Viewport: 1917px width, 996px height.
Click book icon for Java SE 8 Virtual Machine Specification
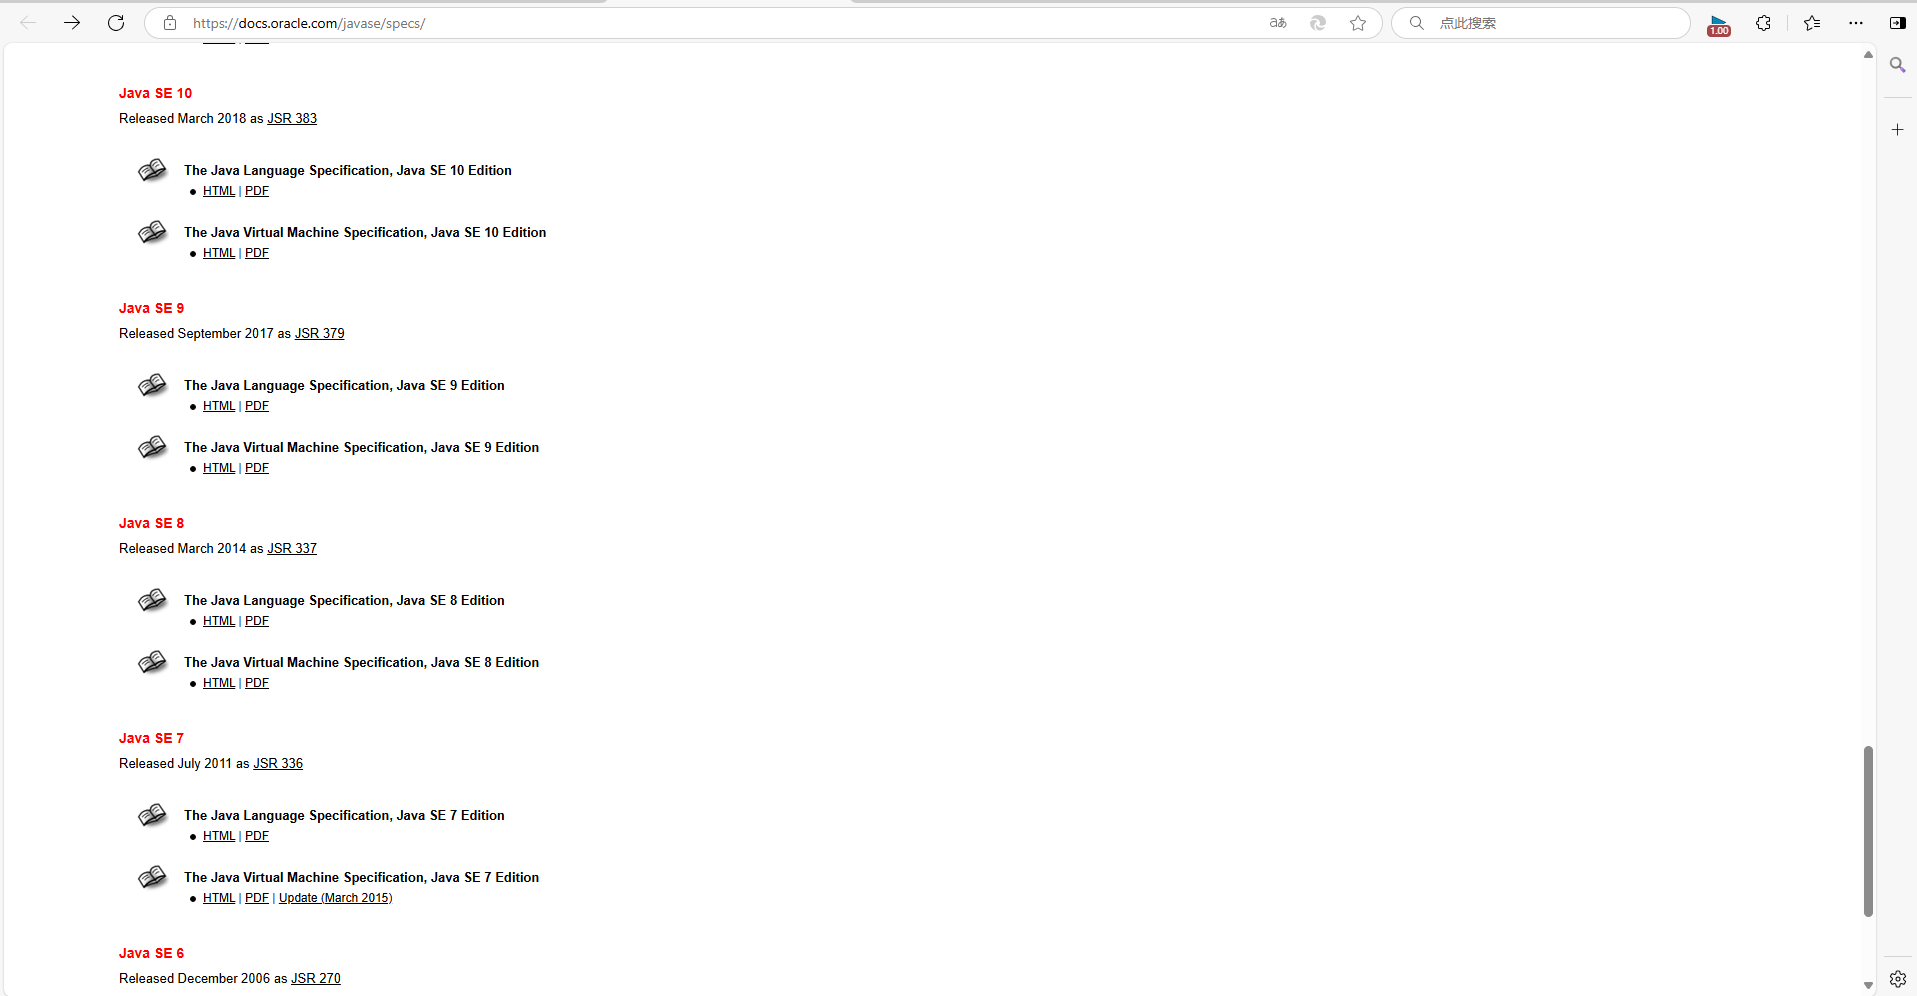pyautogui.click(x=152, y=662)
